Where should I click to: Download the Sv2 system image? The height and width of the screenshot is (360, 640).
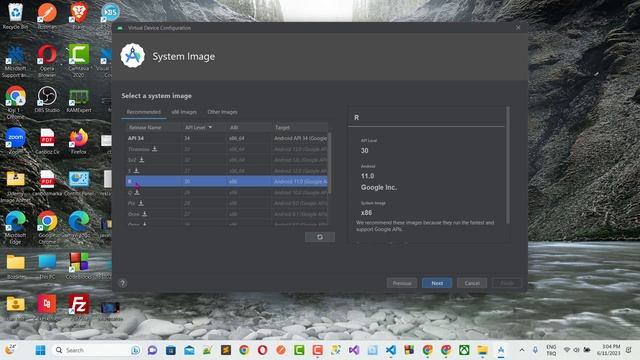(141, 160)
